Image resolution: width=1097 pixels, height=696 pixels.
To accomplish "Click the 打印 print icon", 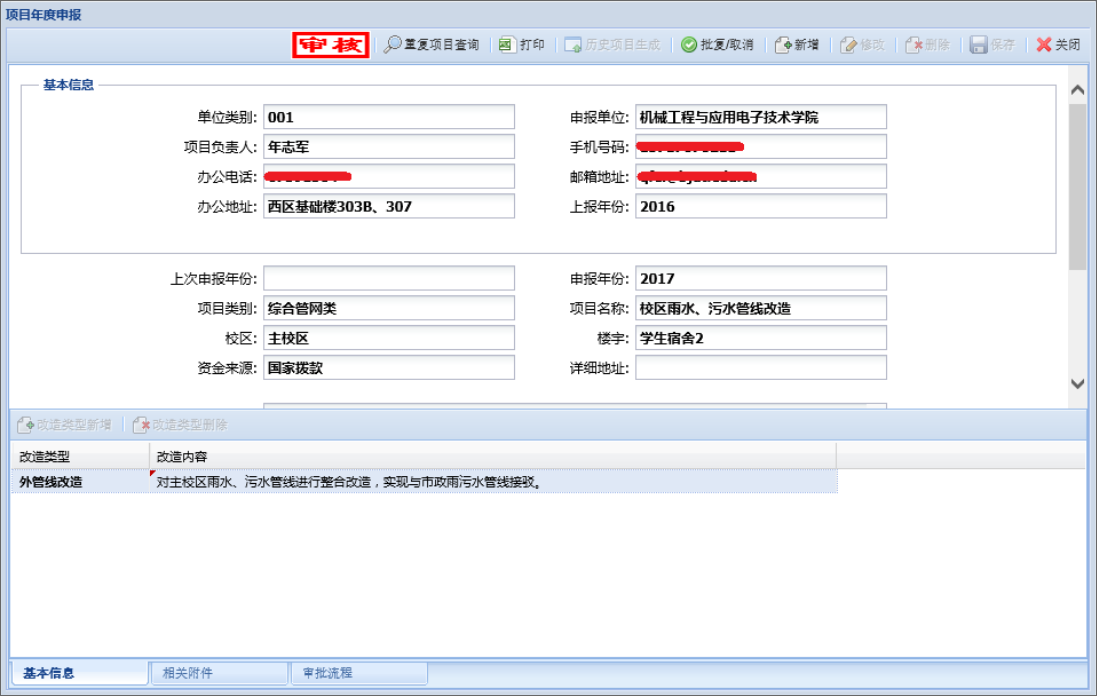I will click(x=506, y=45).
